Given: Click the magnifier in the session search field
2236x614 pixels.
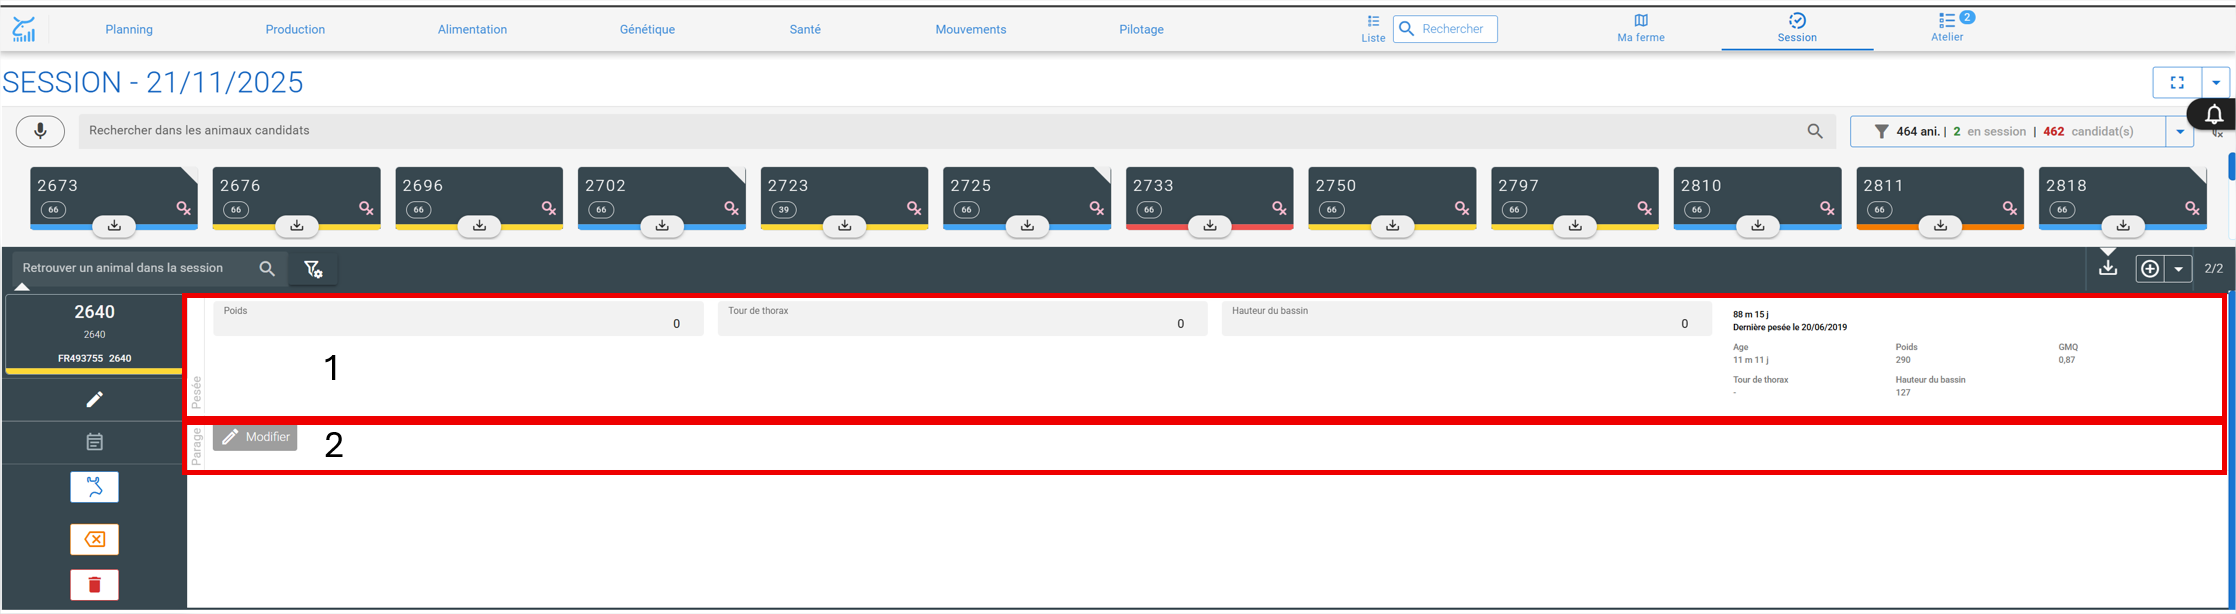Looking at the screenshot, I should [267, 269].
